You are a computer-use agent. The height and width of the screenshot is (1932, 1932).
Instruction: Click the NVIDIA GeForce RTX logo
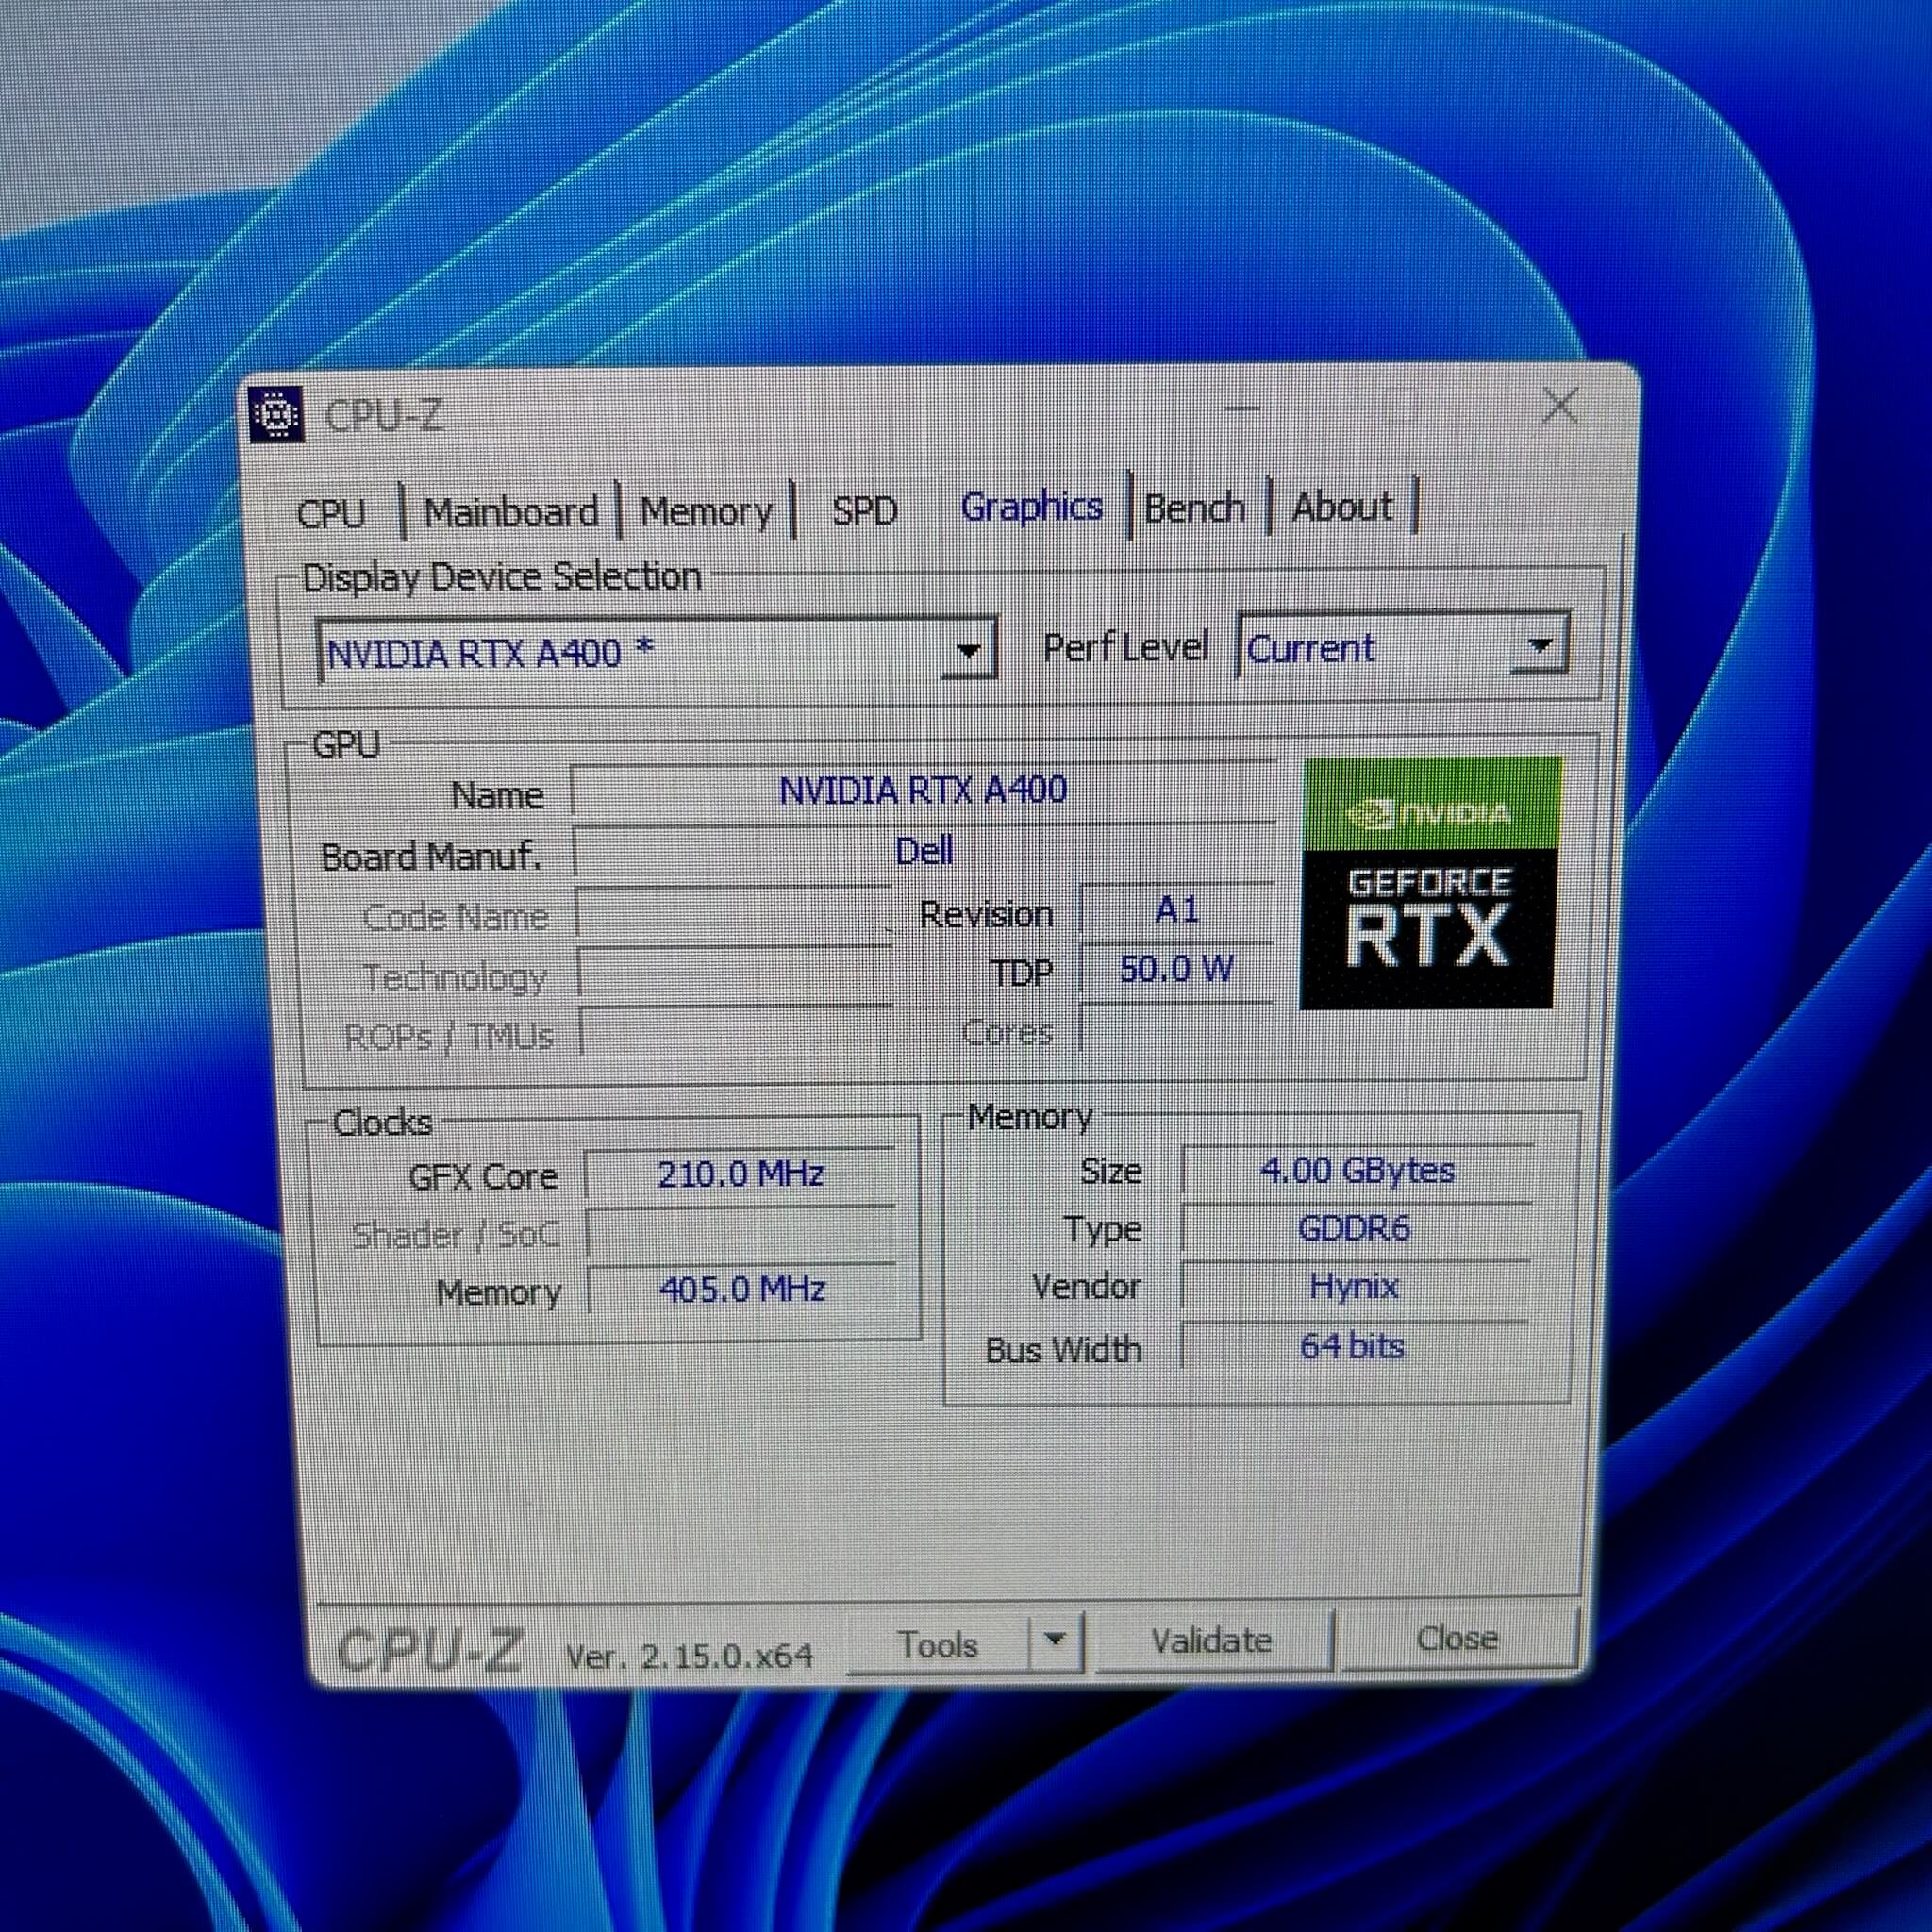click(1430, 883)
